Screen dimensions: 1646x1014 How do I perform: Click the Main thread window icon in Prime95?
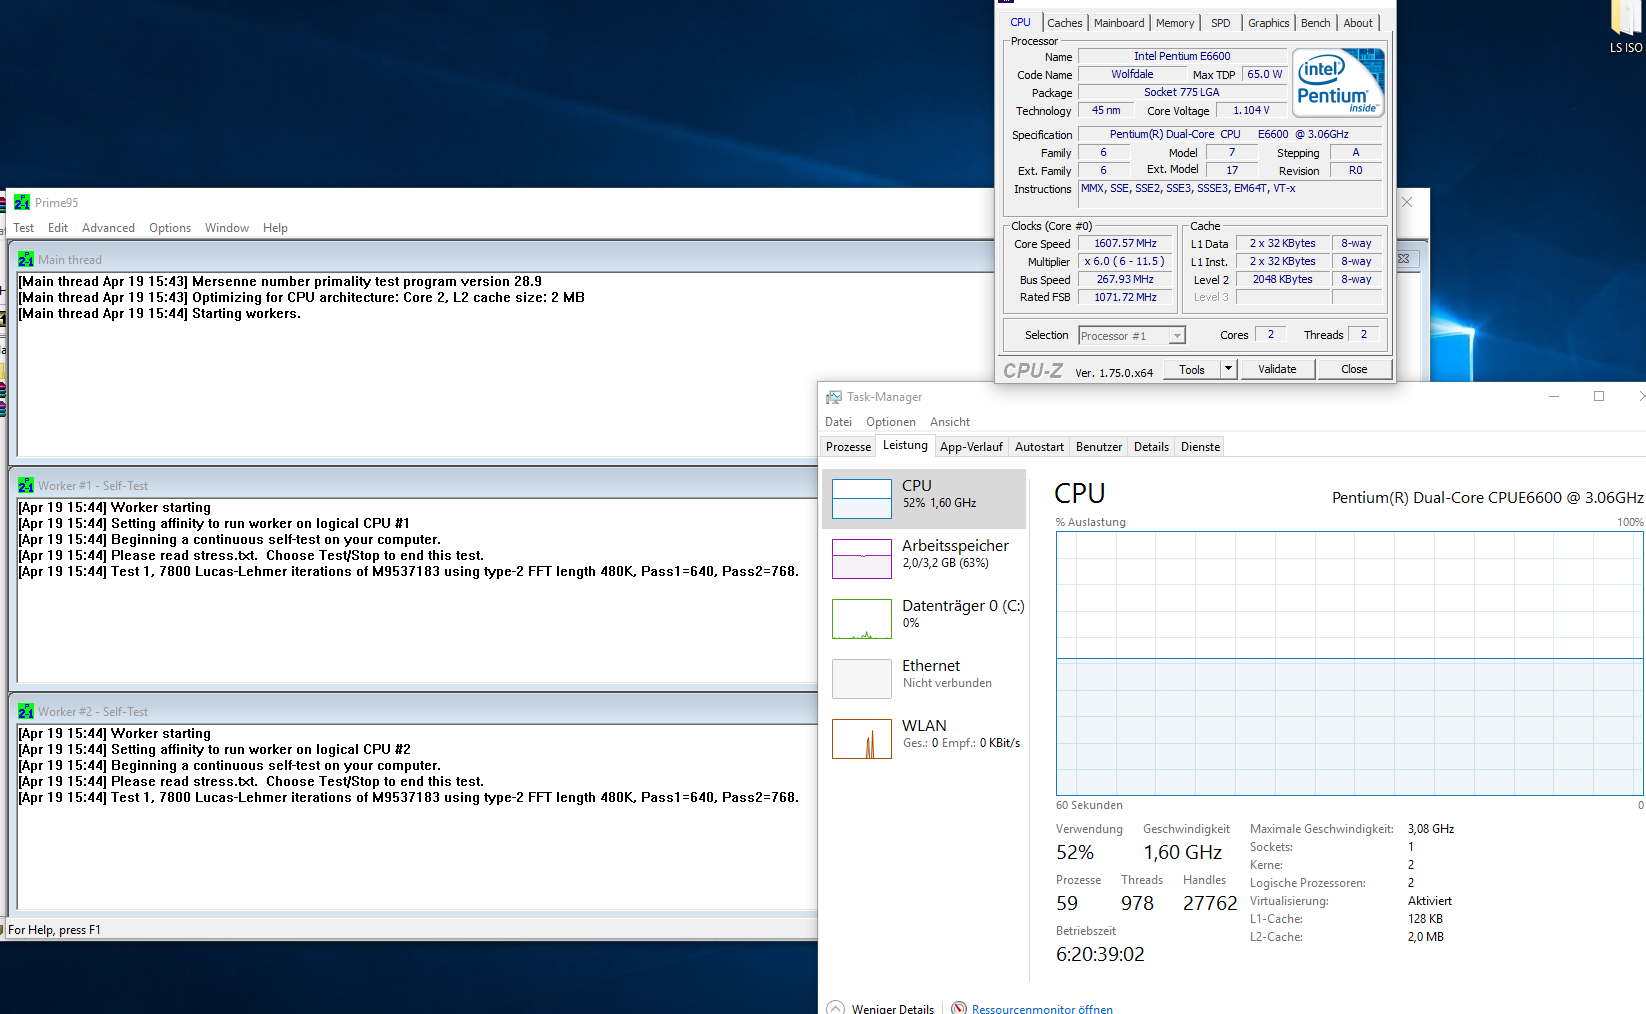coord(26,259)
